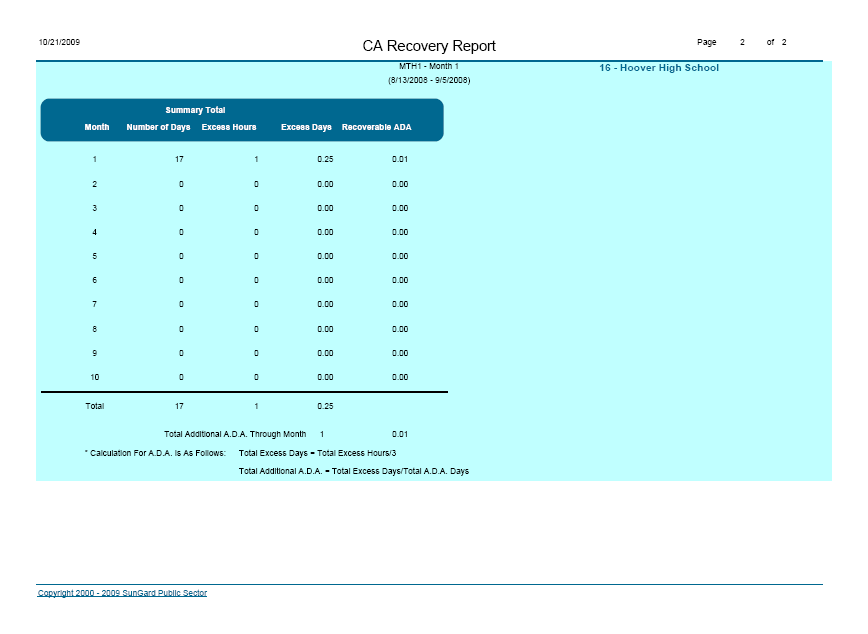Click the Summary Total table heading
The image size is (868, 634).
(x=195, y=110)
